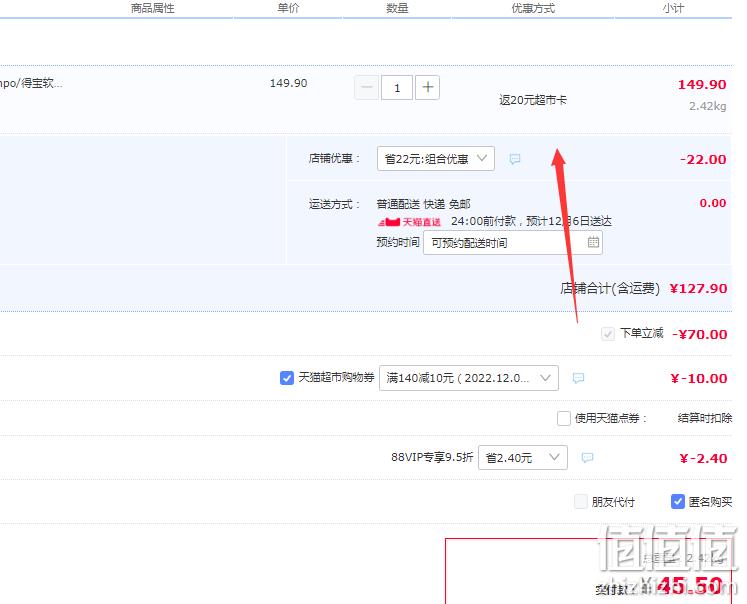Uncheck the 天猫超市购物券 checkbox
Viewport: 747px width, 604px height.
tap(287, 378)
